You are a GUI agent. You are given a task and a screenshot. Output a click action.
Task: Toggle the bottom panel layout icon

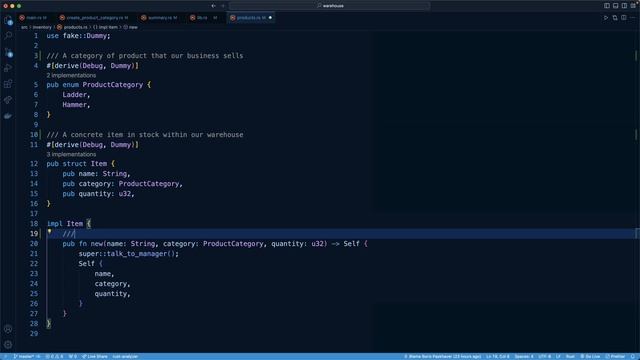pos(616,6)
